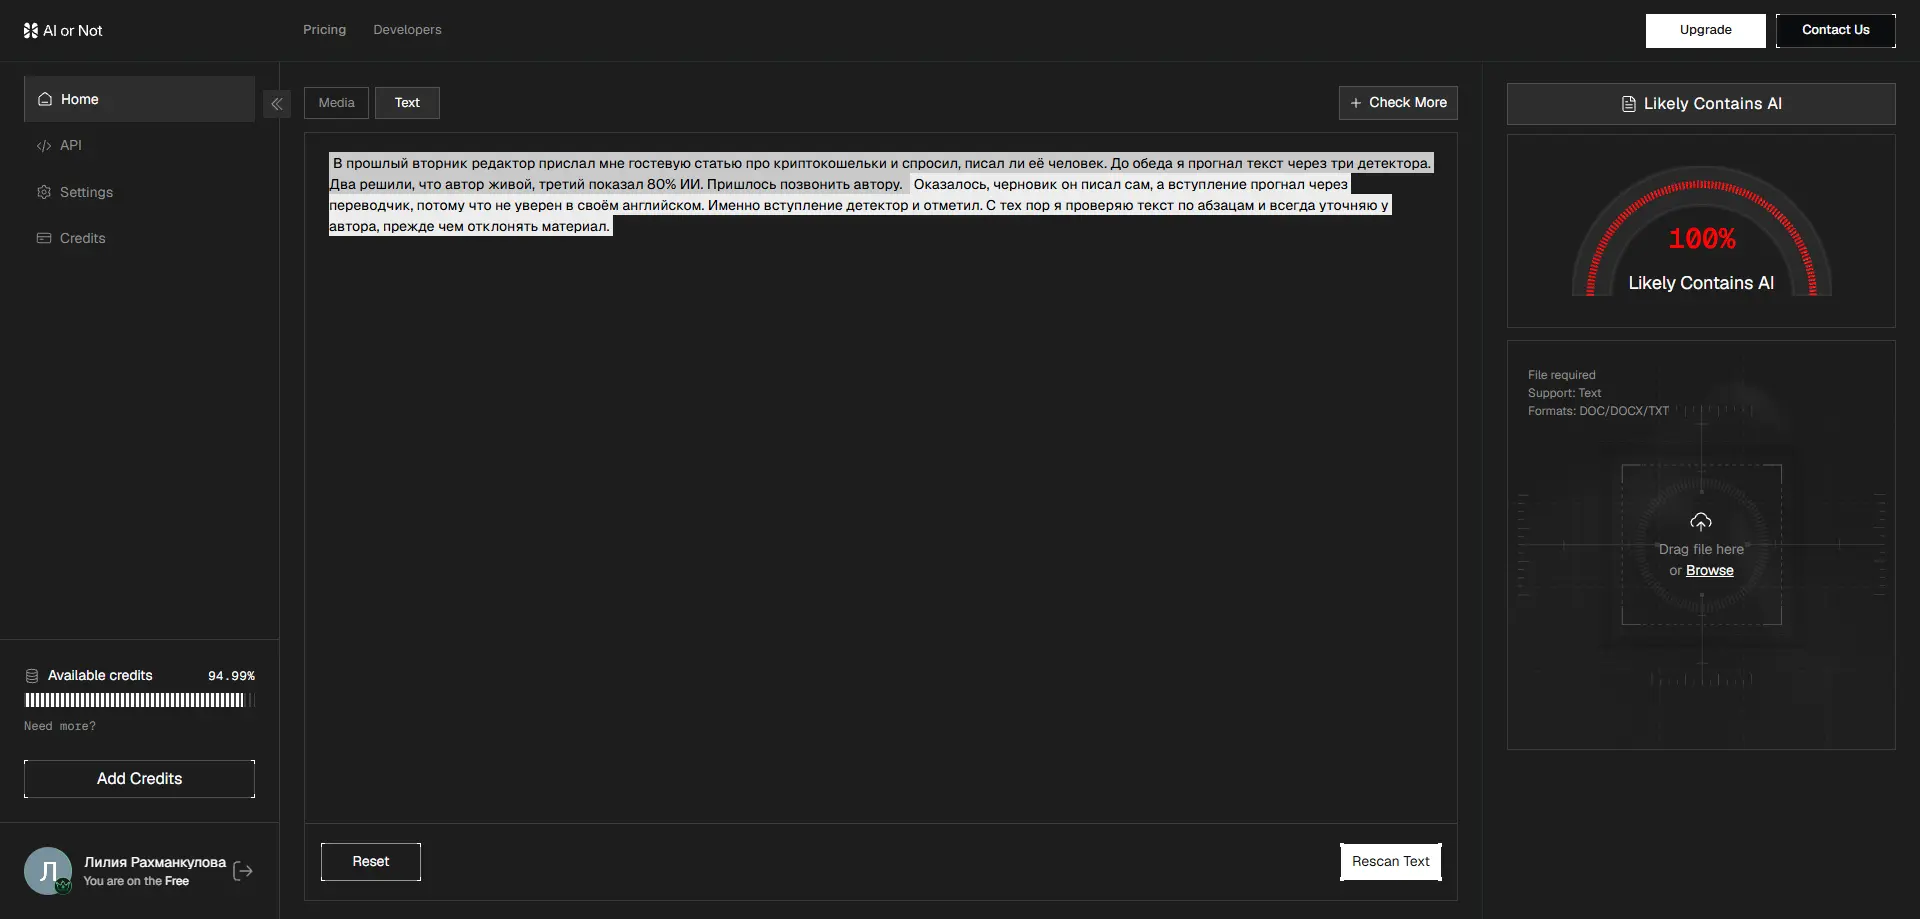
Task: Click the AI or Not logo
Action: [x=63, y=31]
